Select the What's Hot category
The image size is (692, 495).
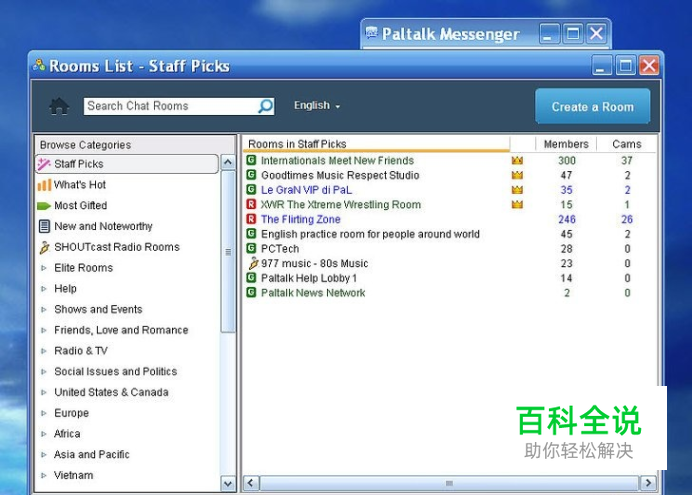point(80,185)
